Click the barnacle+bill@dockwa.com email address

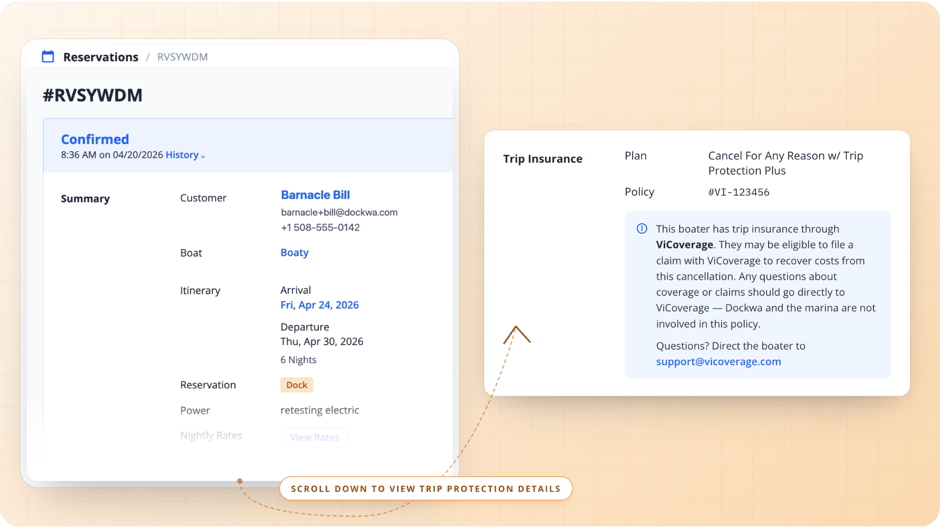[339, 212]
